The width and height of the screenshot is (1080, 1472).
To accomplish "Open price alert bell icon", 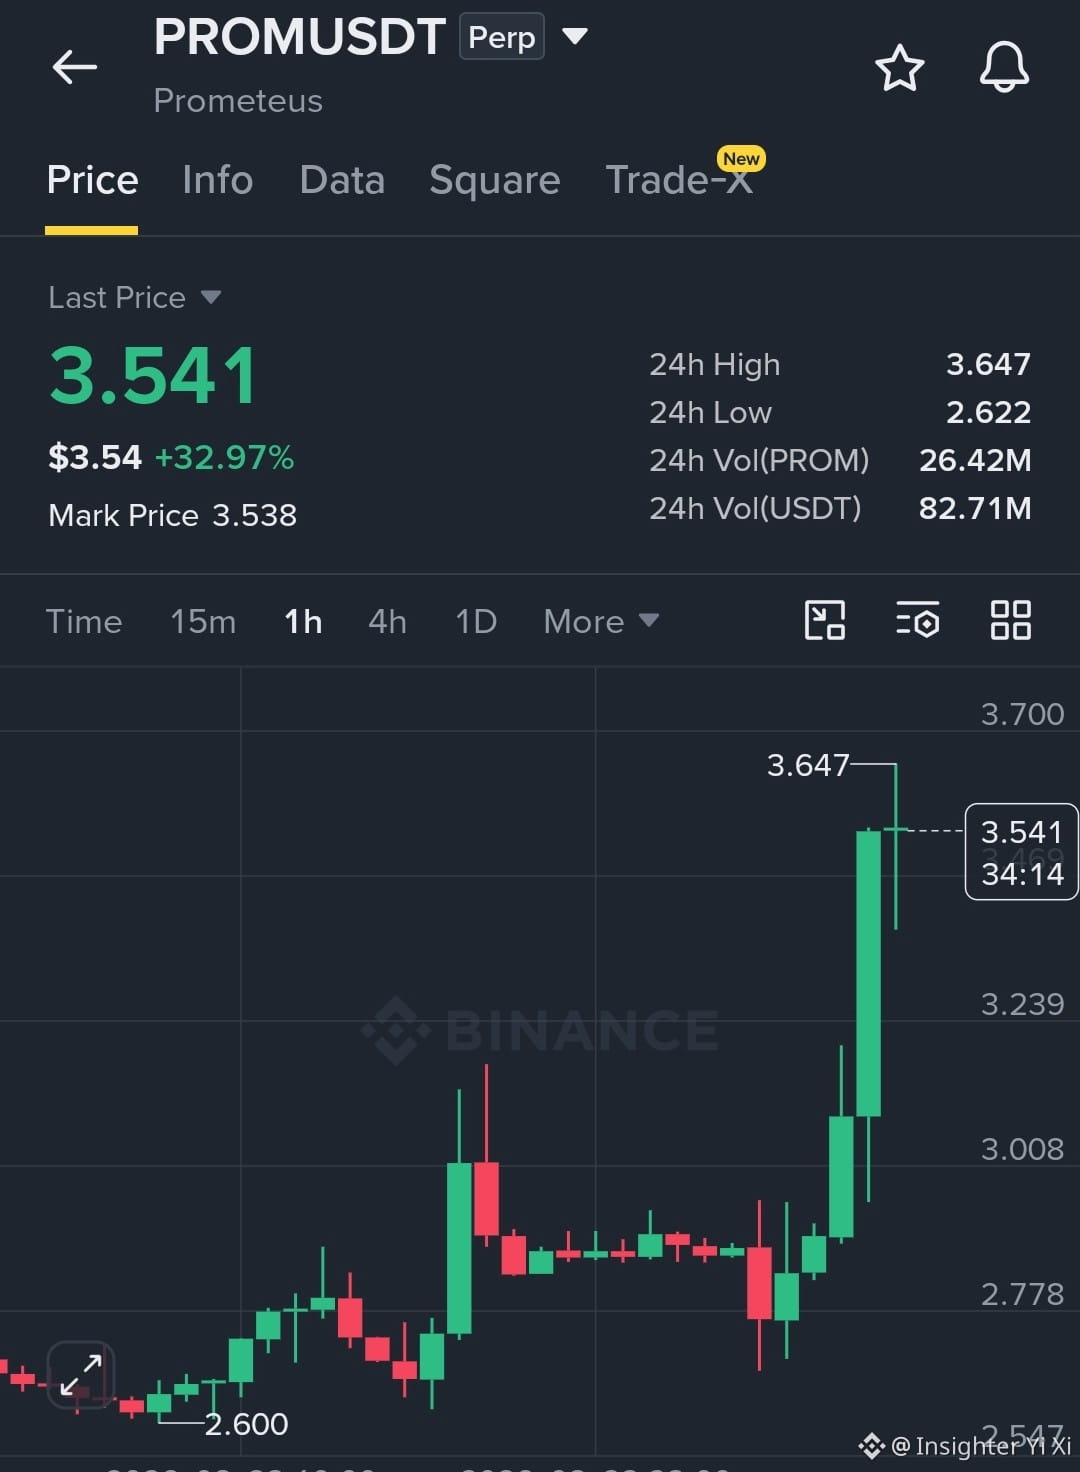I will pyautogui.click(x=1004, y=68).
